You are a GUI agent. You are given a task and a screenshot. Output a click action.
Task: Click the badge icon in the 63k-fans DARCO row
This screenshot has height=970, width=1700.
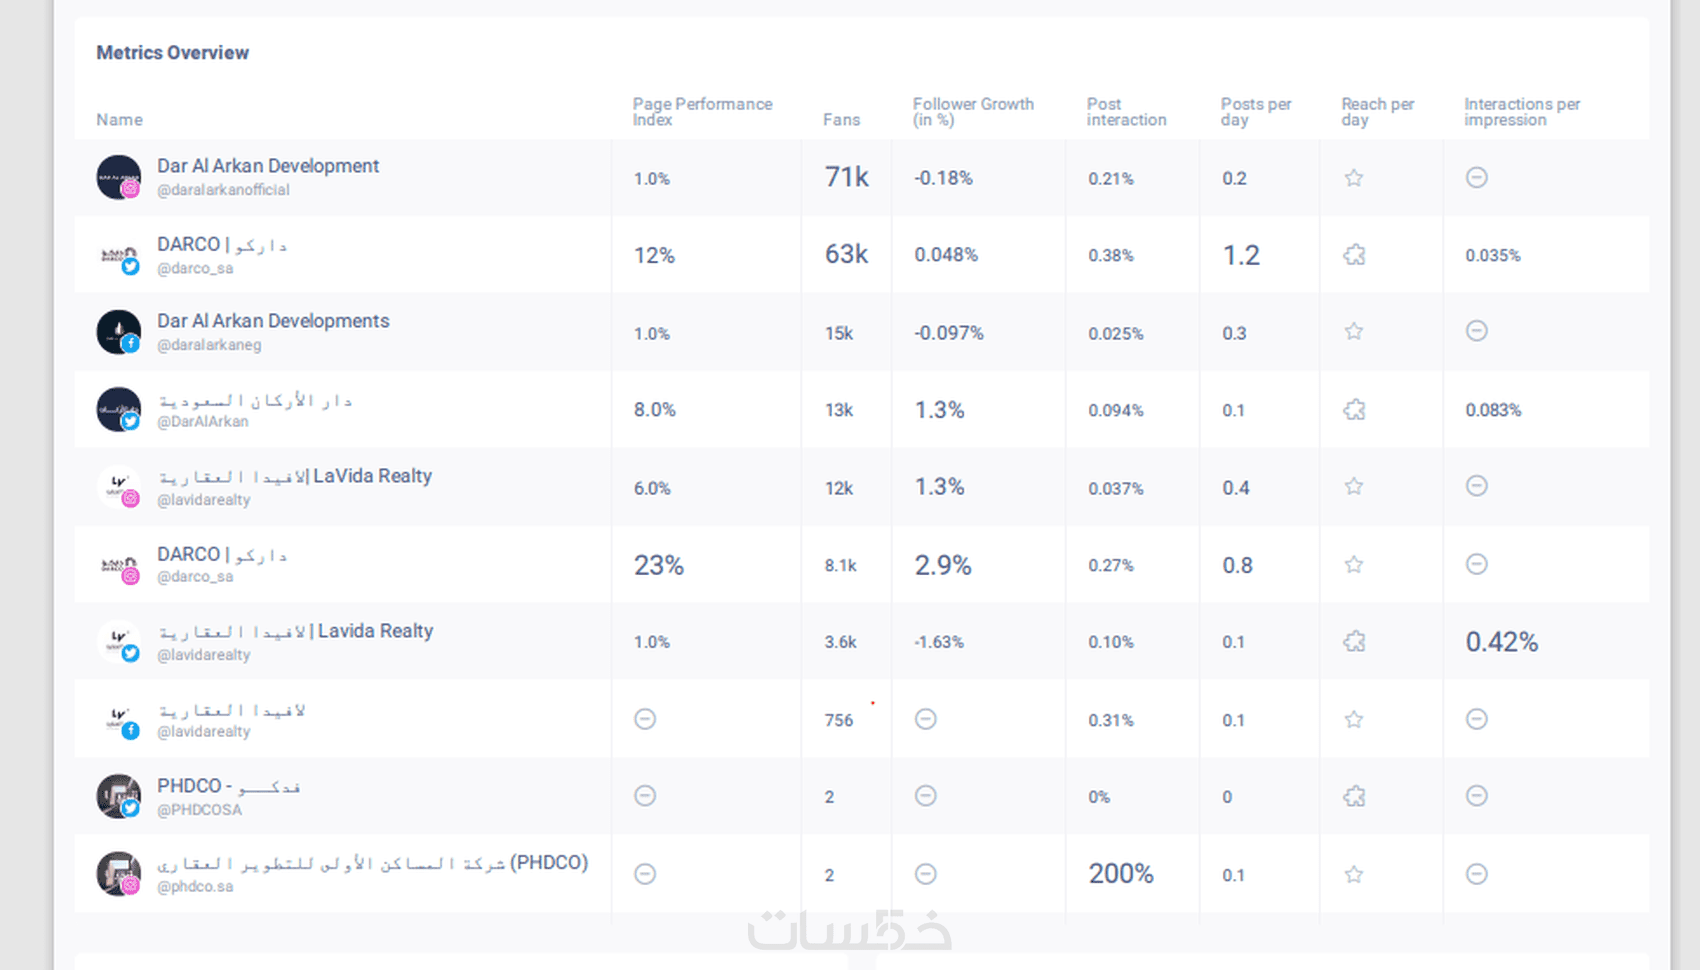(1354, 255)
